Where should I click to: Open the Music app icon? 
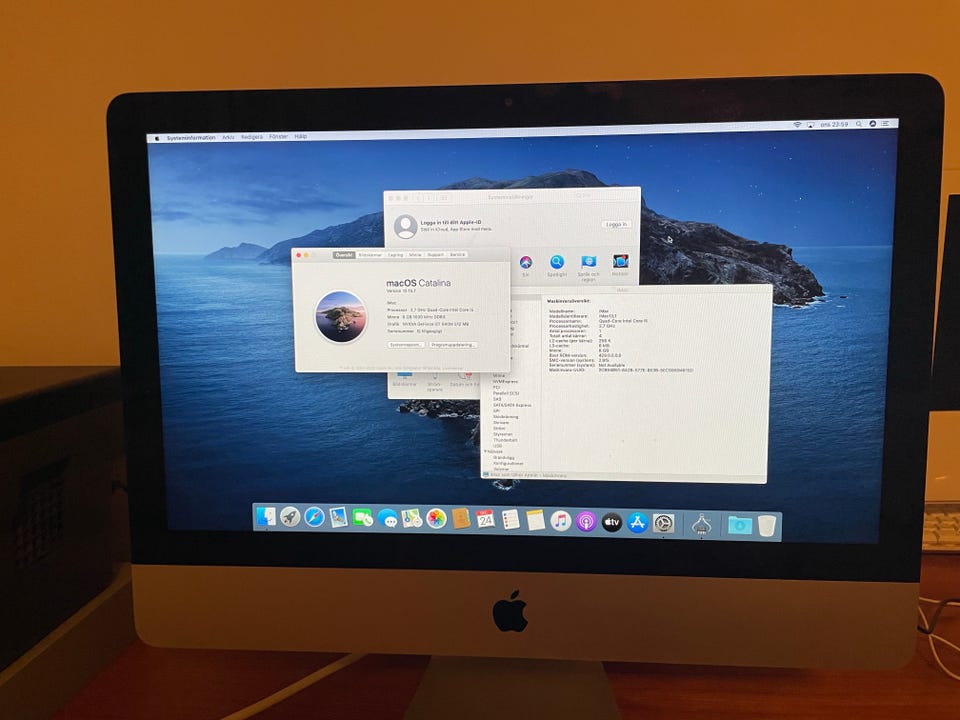560,520
